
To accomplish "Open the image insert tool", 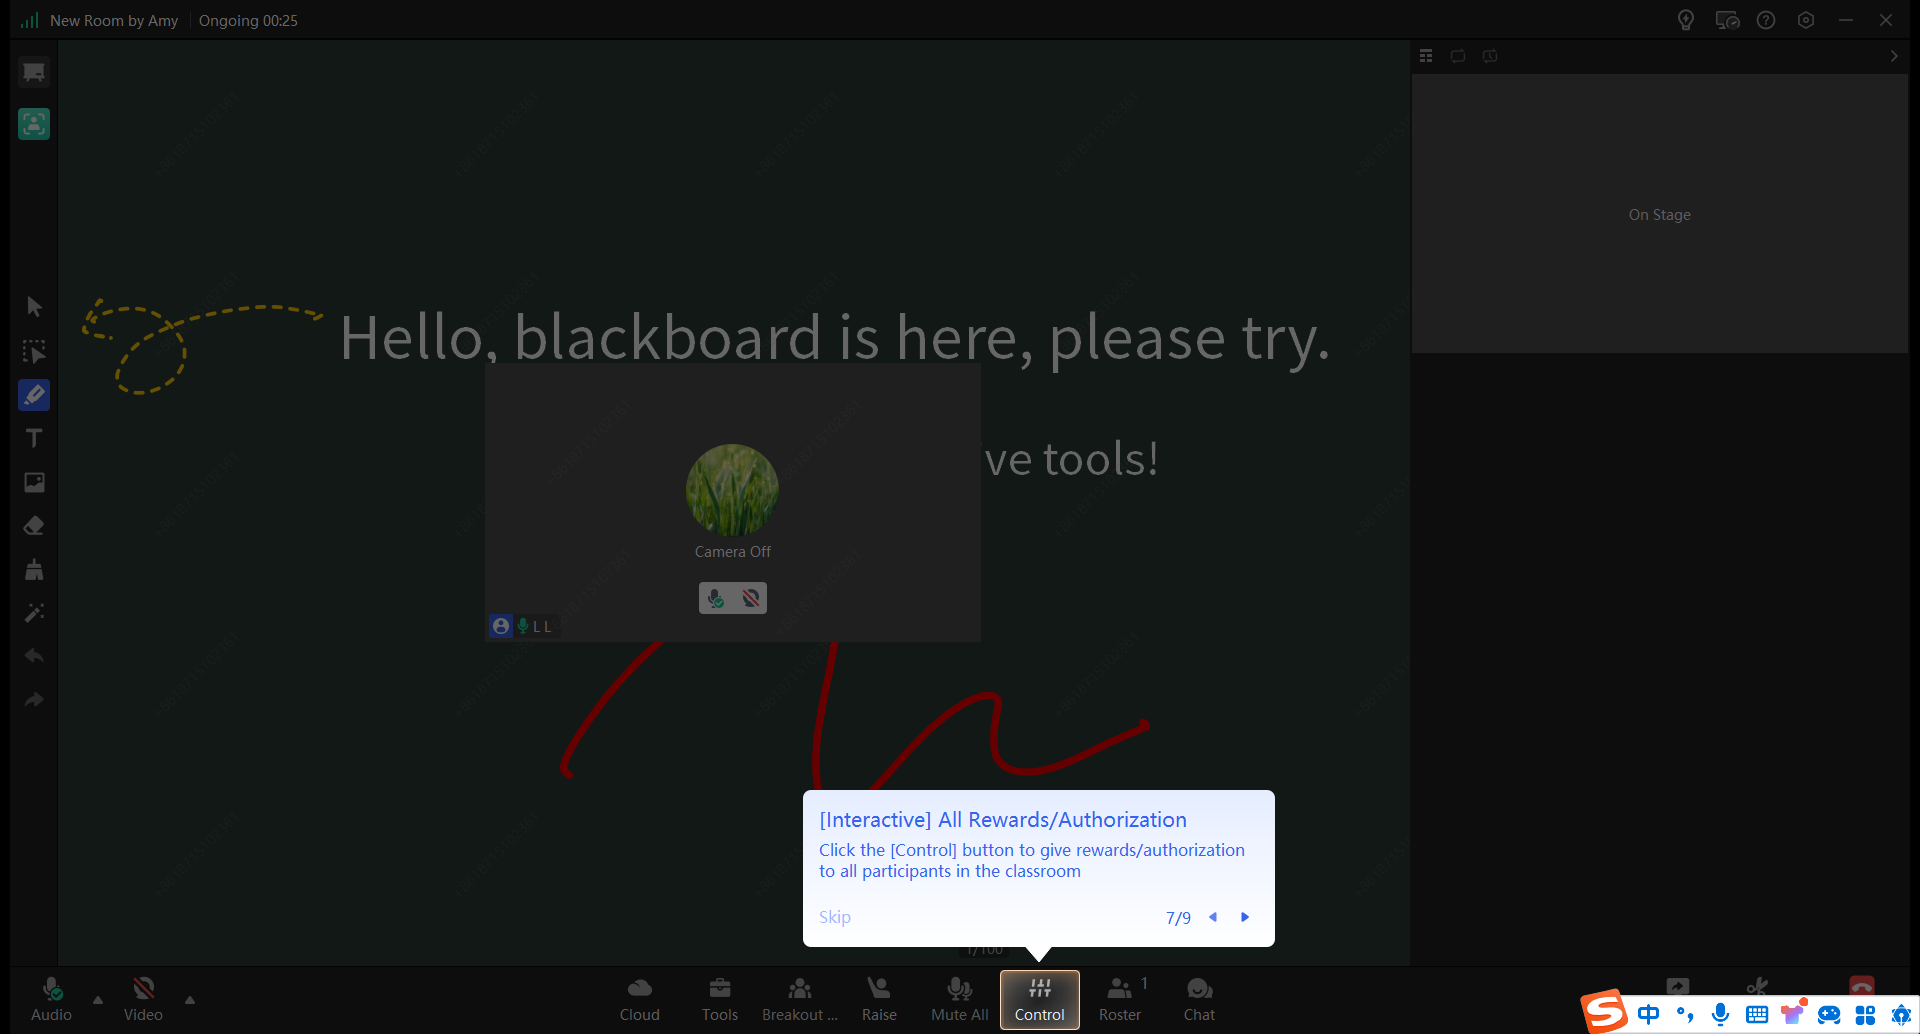I will (x=34, y=482).
